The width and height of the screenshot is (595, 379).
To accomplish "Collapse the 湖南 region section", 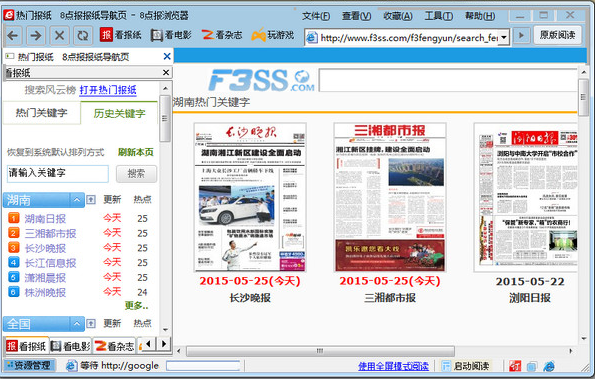I will pos(77,200).
